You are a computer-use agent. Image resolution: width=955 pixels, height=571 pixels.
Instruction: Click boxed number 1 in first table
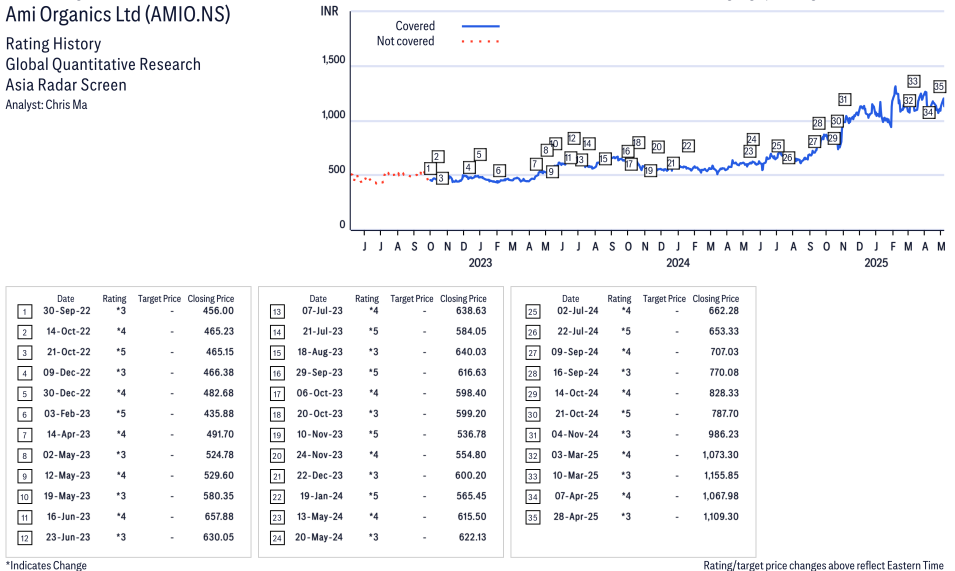(24, 312)
